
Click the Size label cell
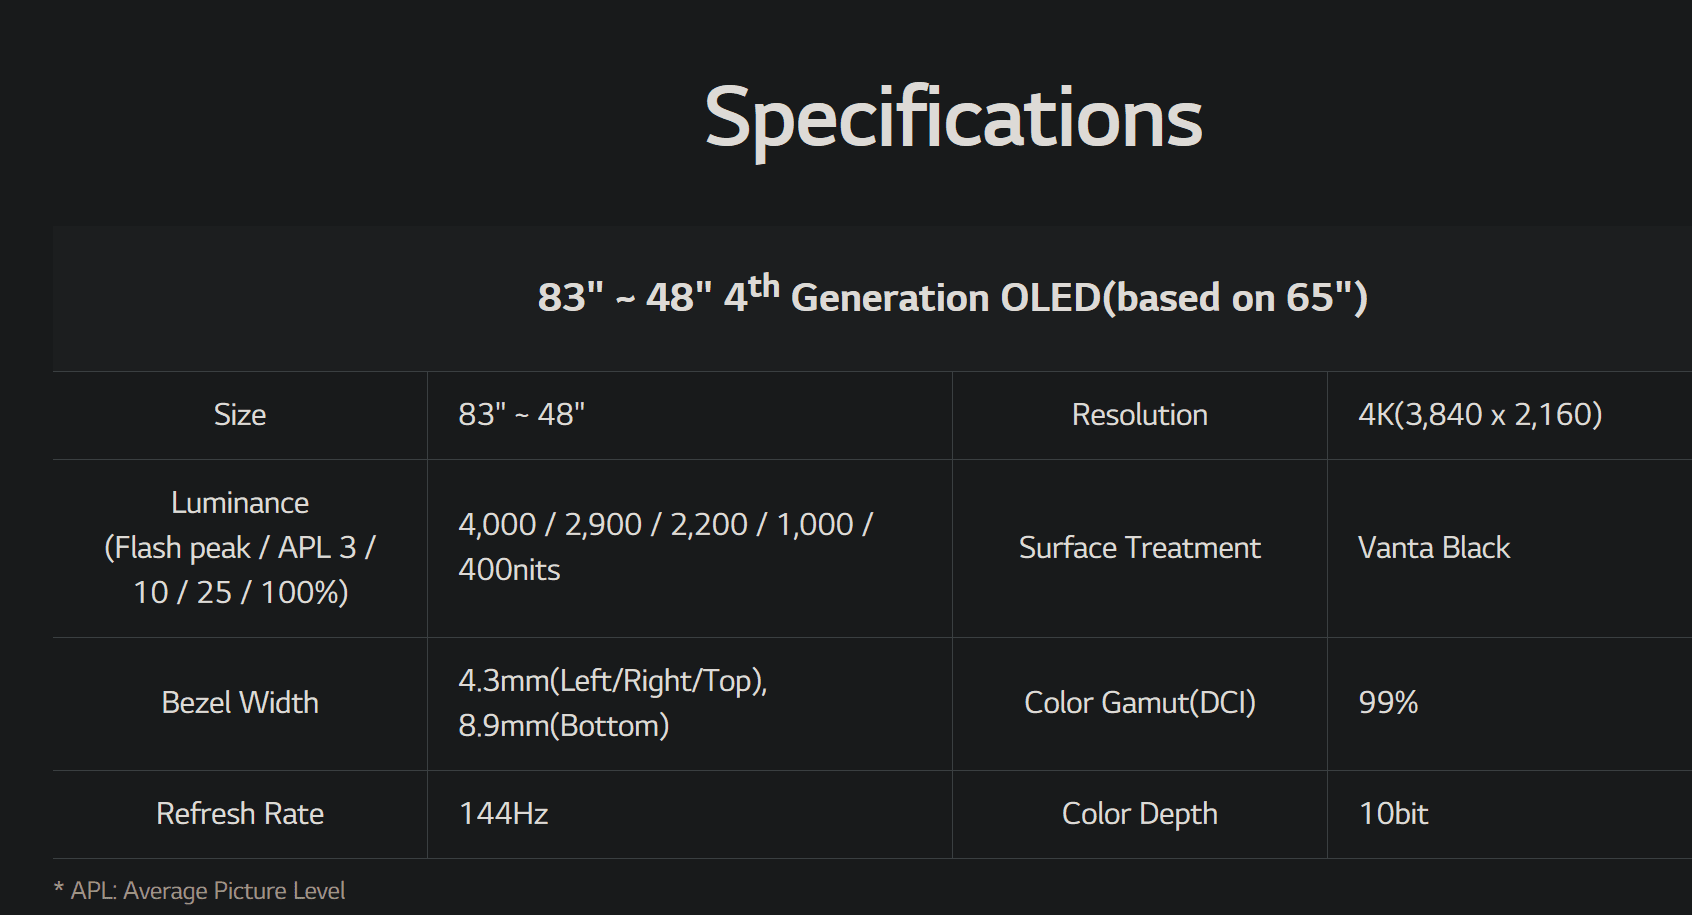point(240,415)
